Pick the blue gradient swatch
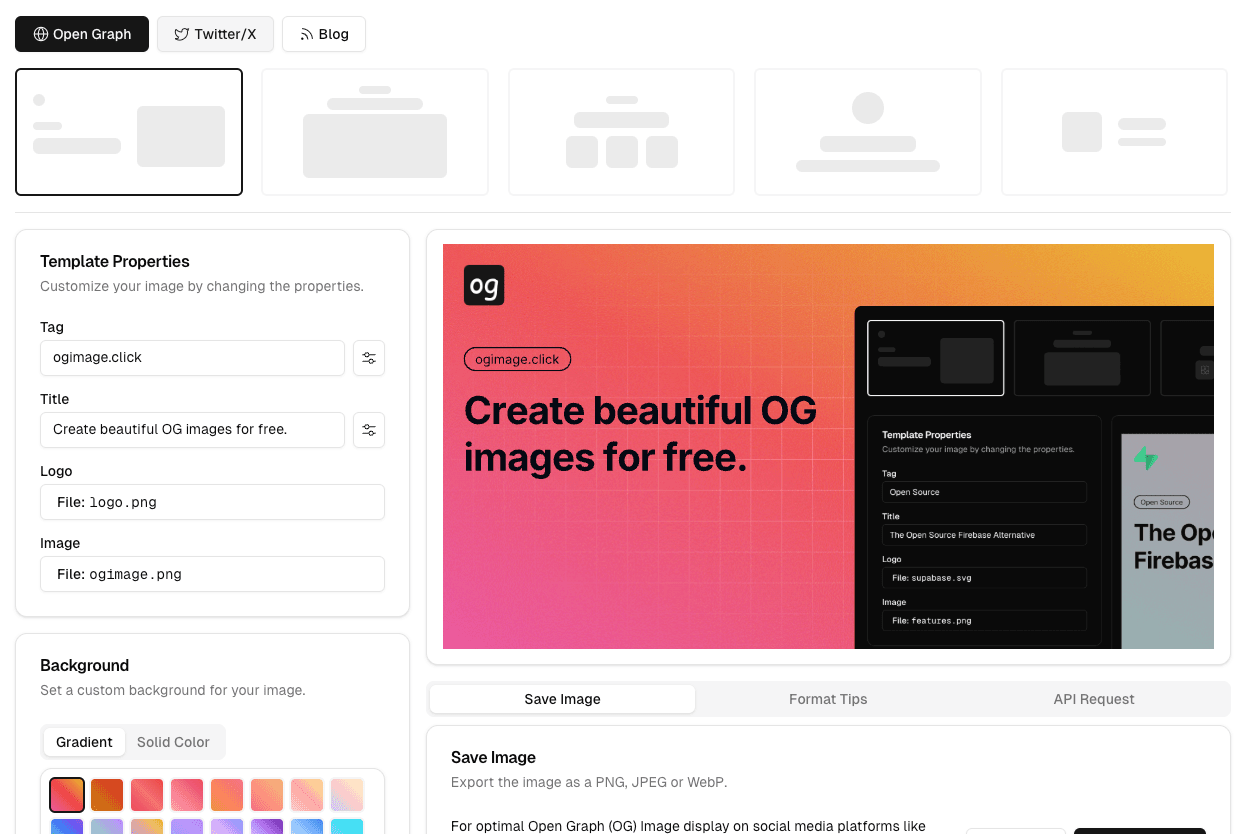Viewport: 1243px width, 834px height. (x=67, y=826)
